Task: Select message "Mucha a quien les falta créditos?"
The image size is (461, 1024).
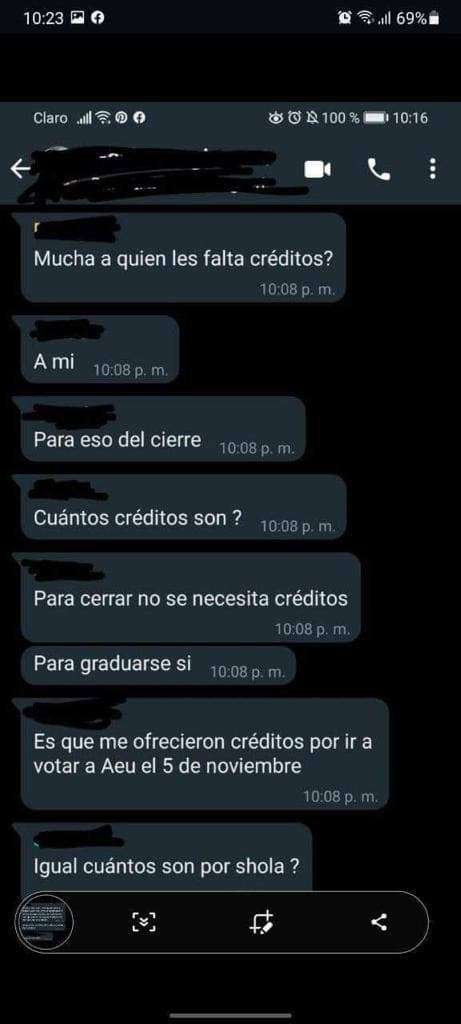Action: 184,257
